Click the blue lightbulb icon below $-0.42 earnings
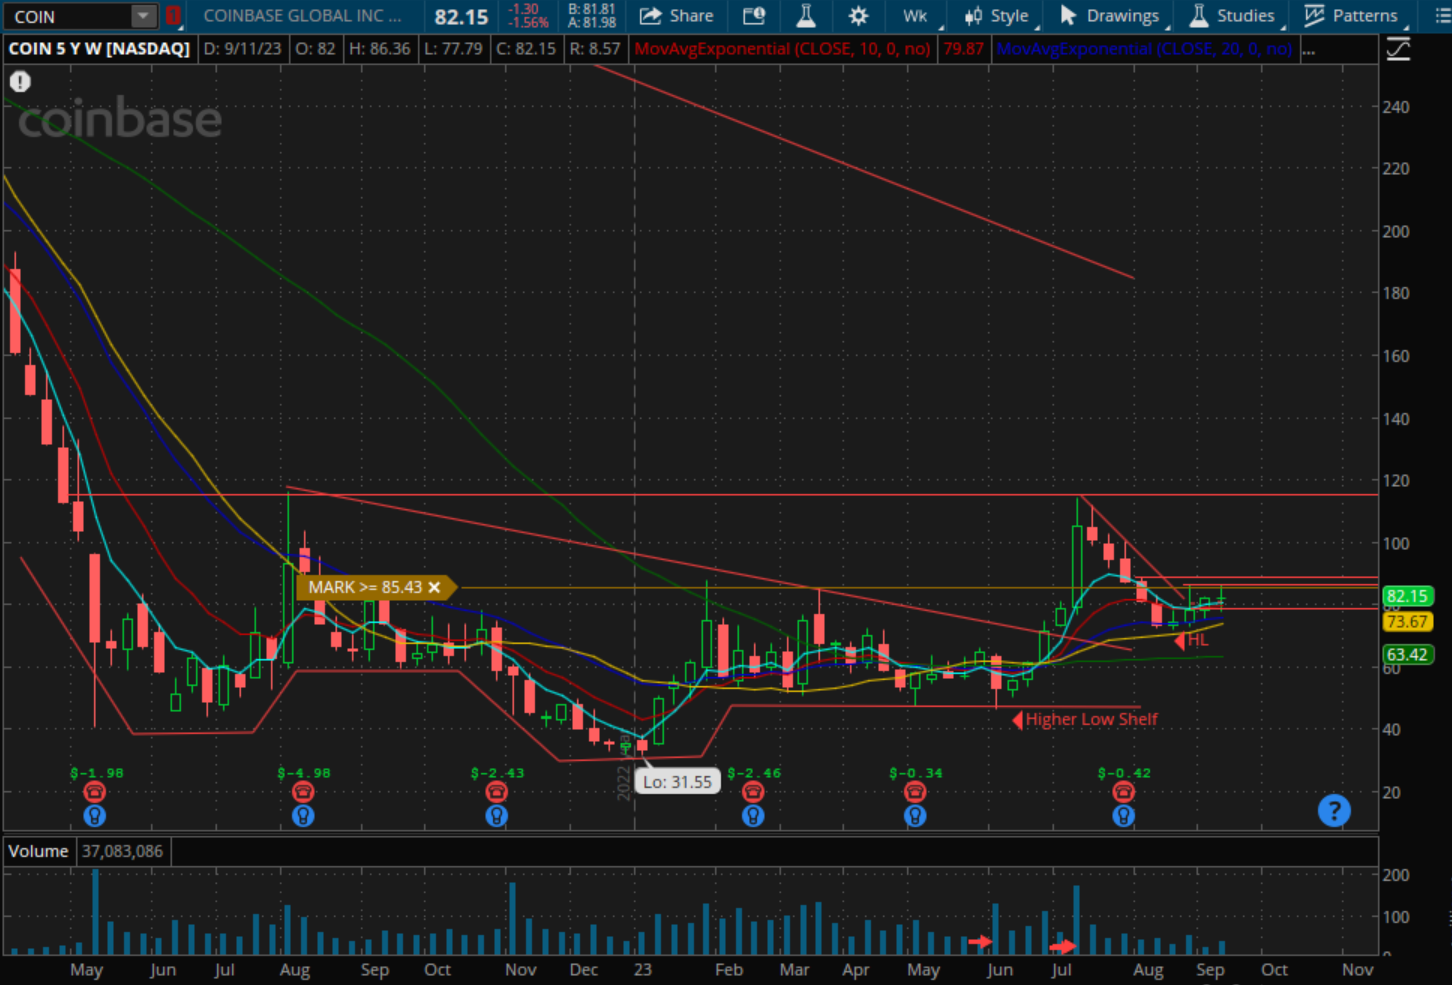Image resolution: width=1452 pixels, height=985 pixels. [x=1123, y=816]
